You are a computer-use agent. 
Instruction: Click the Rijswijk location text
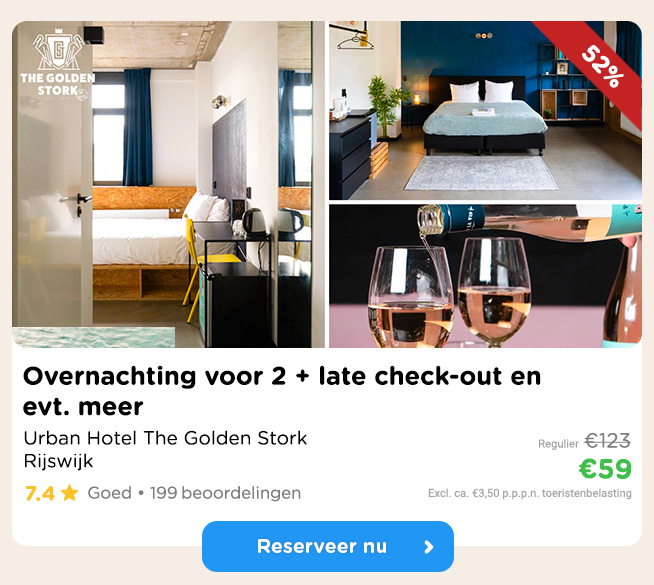(x=58, y=461)
